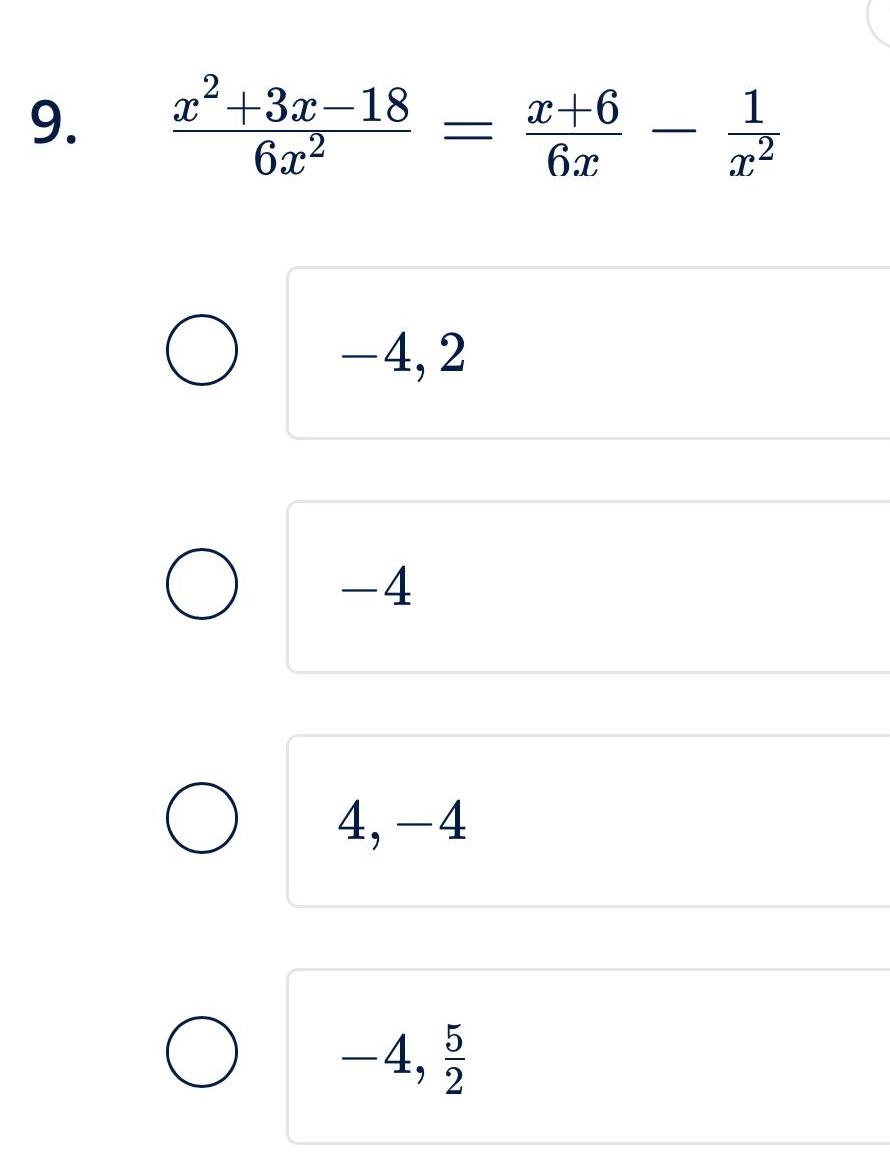Viewport: 890px width, 1160px height.
Task: Click the fraction "1 over x squared"
Action: 752,130
